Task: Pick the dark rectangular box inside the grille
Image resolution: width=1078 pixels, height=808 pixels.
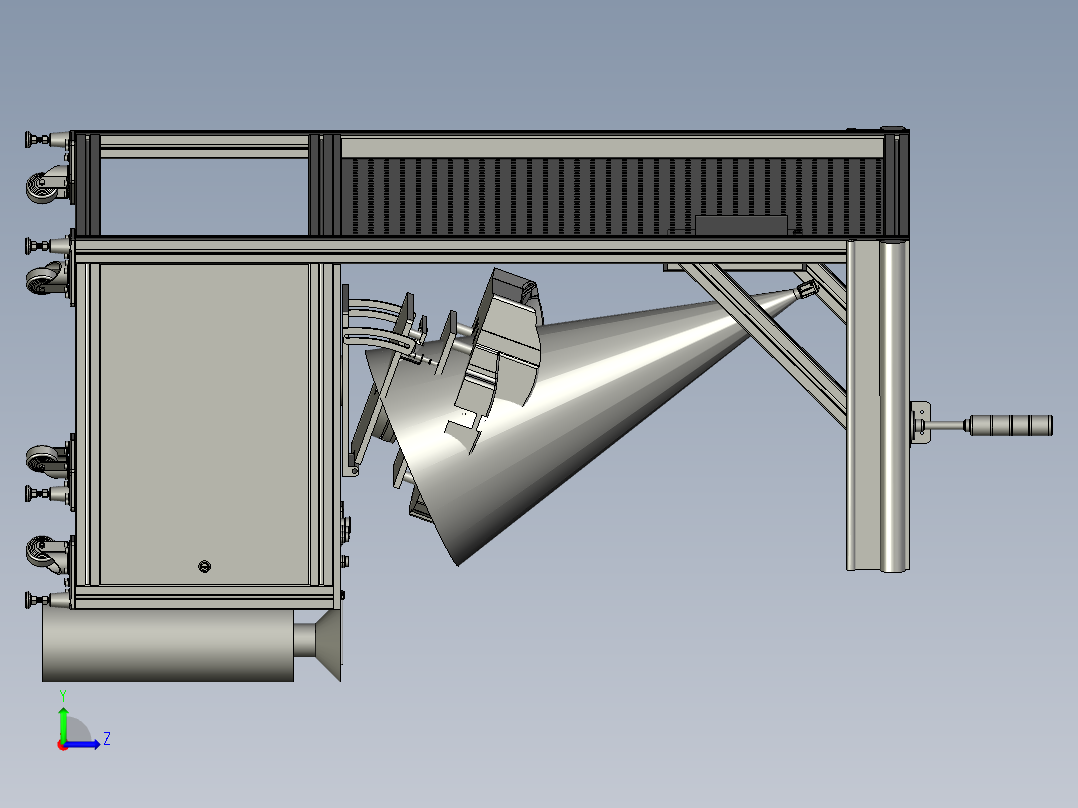Action: click(740, 225)
